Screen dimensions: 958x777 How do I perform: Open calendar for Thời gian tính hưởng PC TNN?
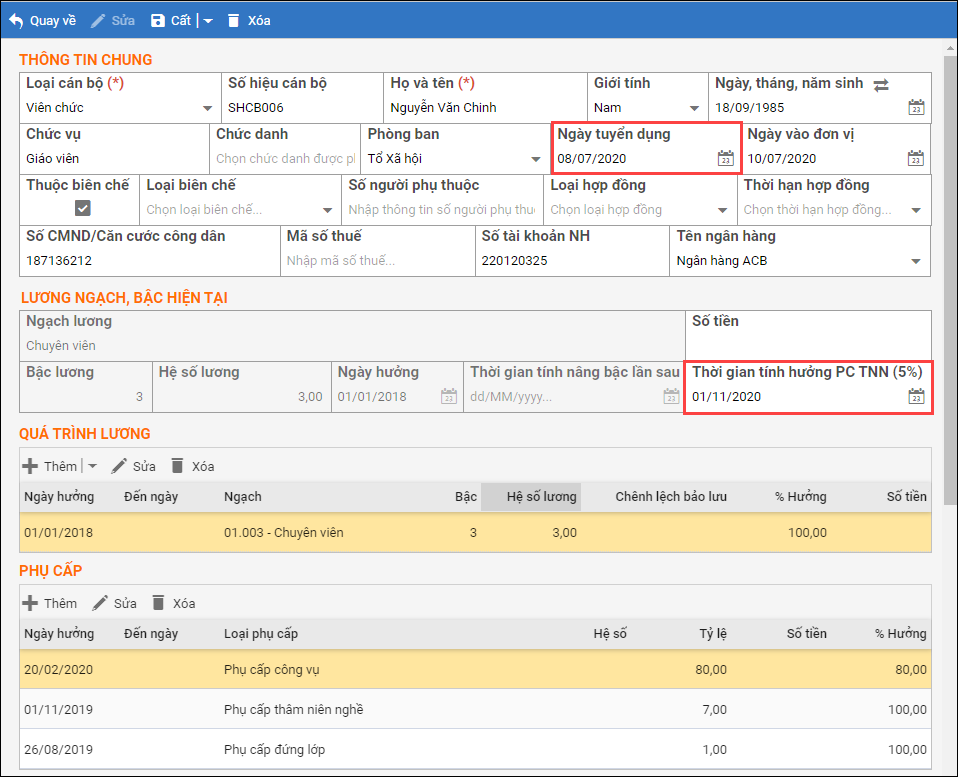[915, 397]
